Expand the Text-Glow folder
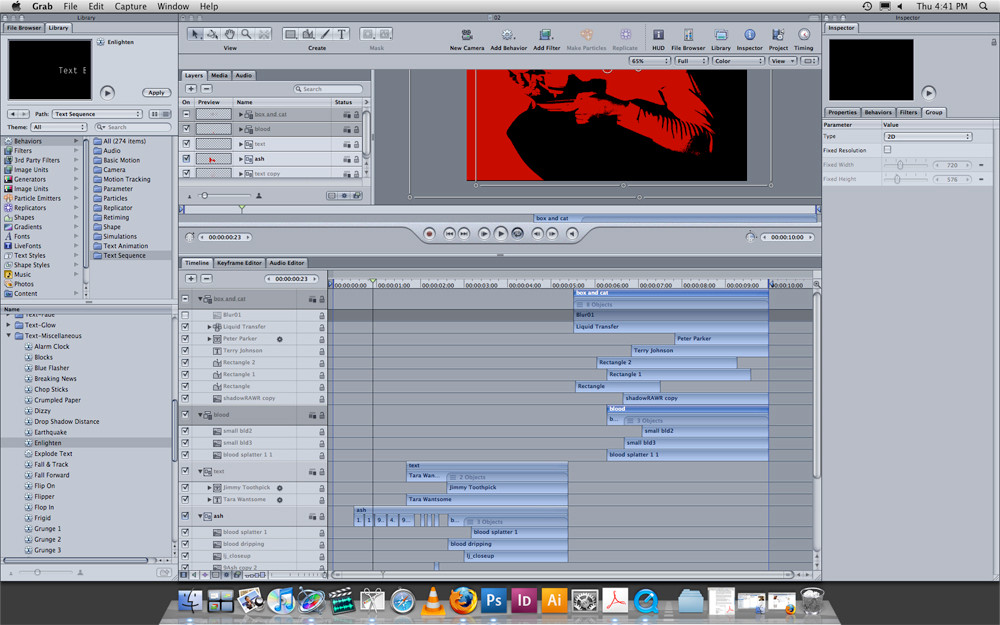1000x625 pixels. [9, 325]
